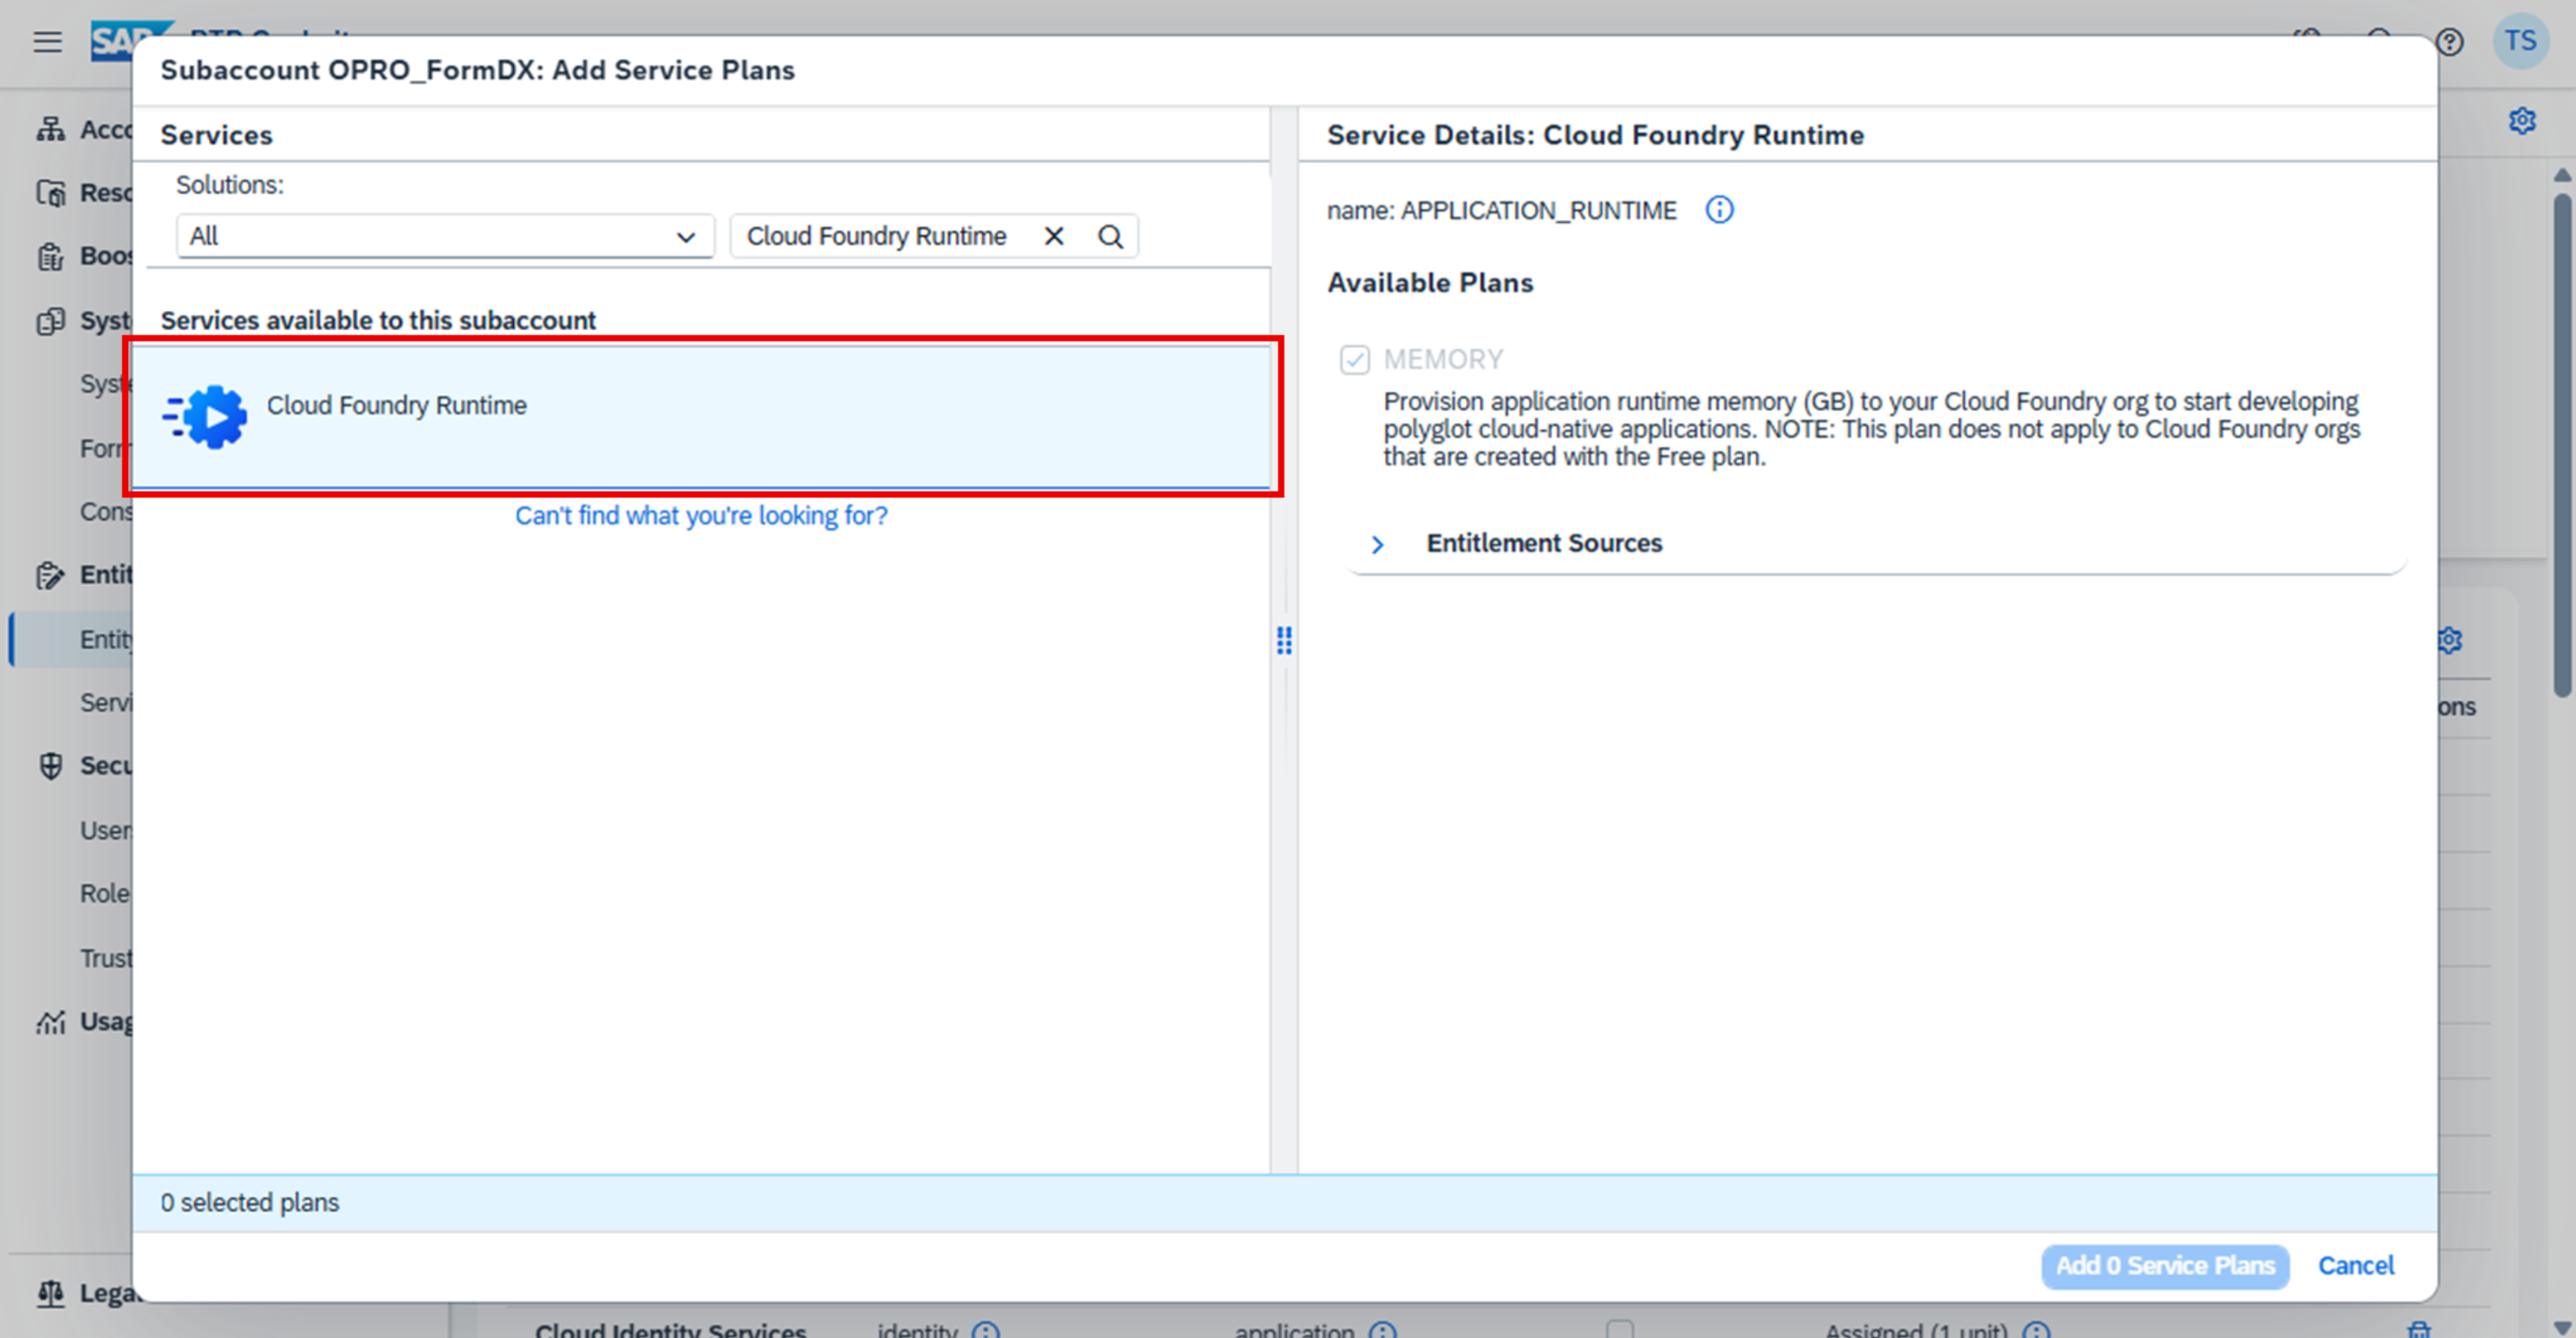This screenshot has width=2576, height=1338.
Task: Click the Cloud Foundry Runtime service icon
Action: 208,416
